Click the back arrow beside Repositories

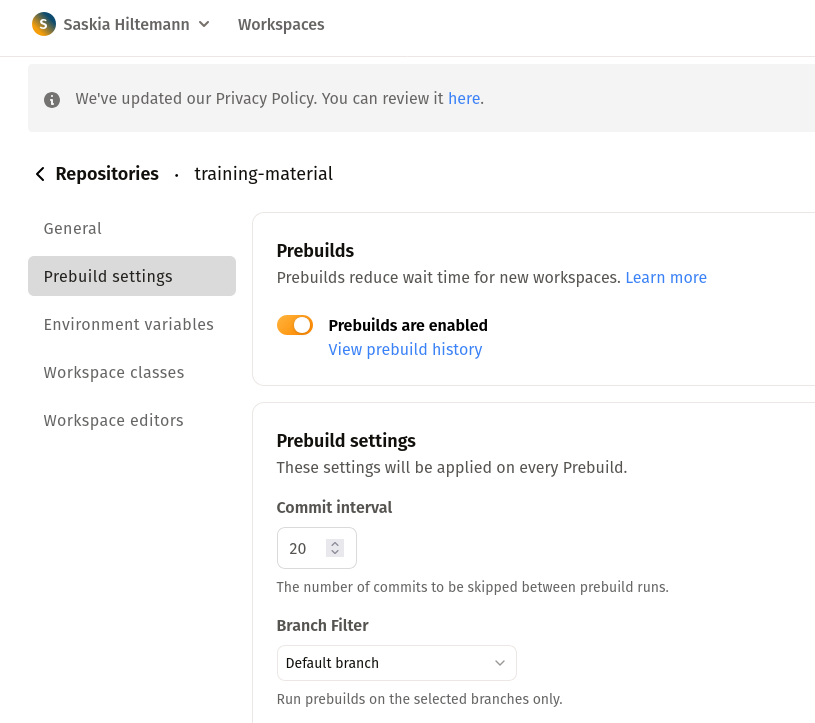40,174
